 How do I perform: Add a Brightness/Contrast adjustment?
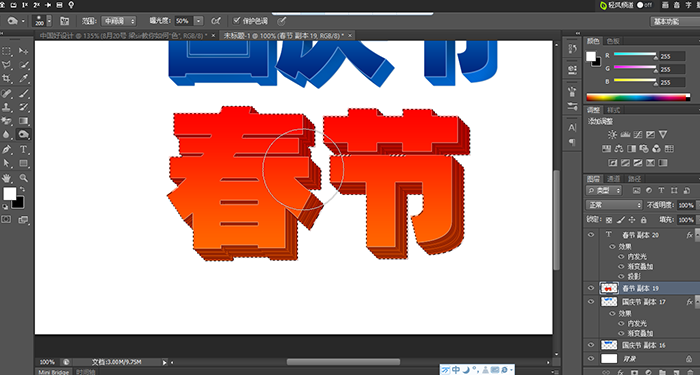tap(612, 134)
